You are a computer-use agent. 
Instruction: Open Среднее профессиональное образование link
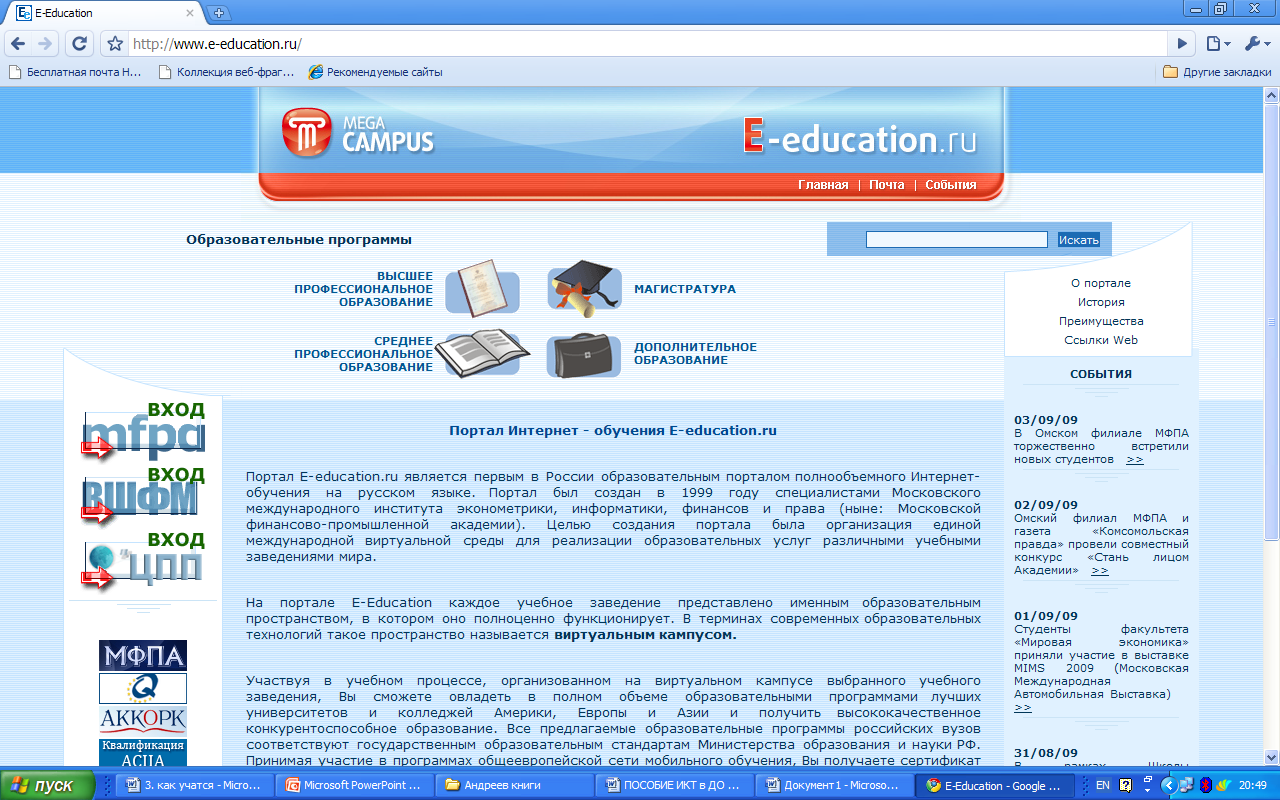click(363, 354)
